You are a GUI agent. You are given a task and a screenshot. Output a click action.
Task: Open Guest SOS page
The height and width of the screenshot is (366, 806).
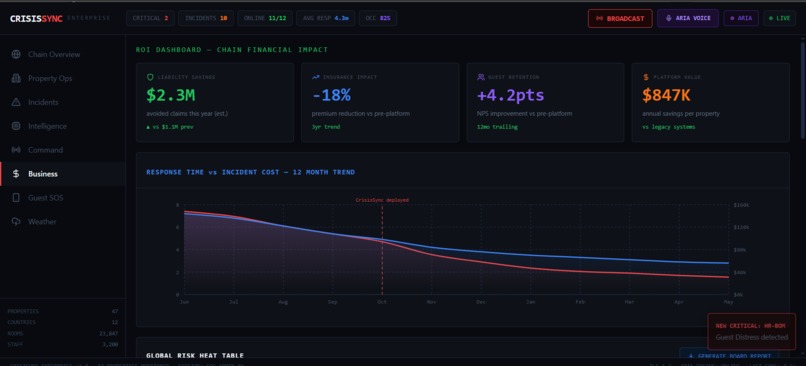point(63,198)
